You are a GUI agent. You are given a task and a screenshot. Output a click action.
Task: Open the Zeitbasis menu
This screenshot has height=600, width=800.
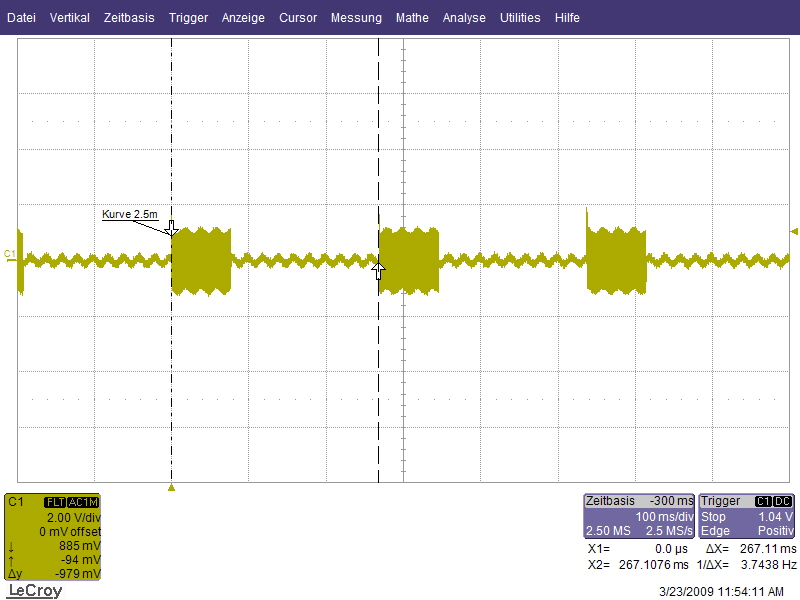click(129, 18)
